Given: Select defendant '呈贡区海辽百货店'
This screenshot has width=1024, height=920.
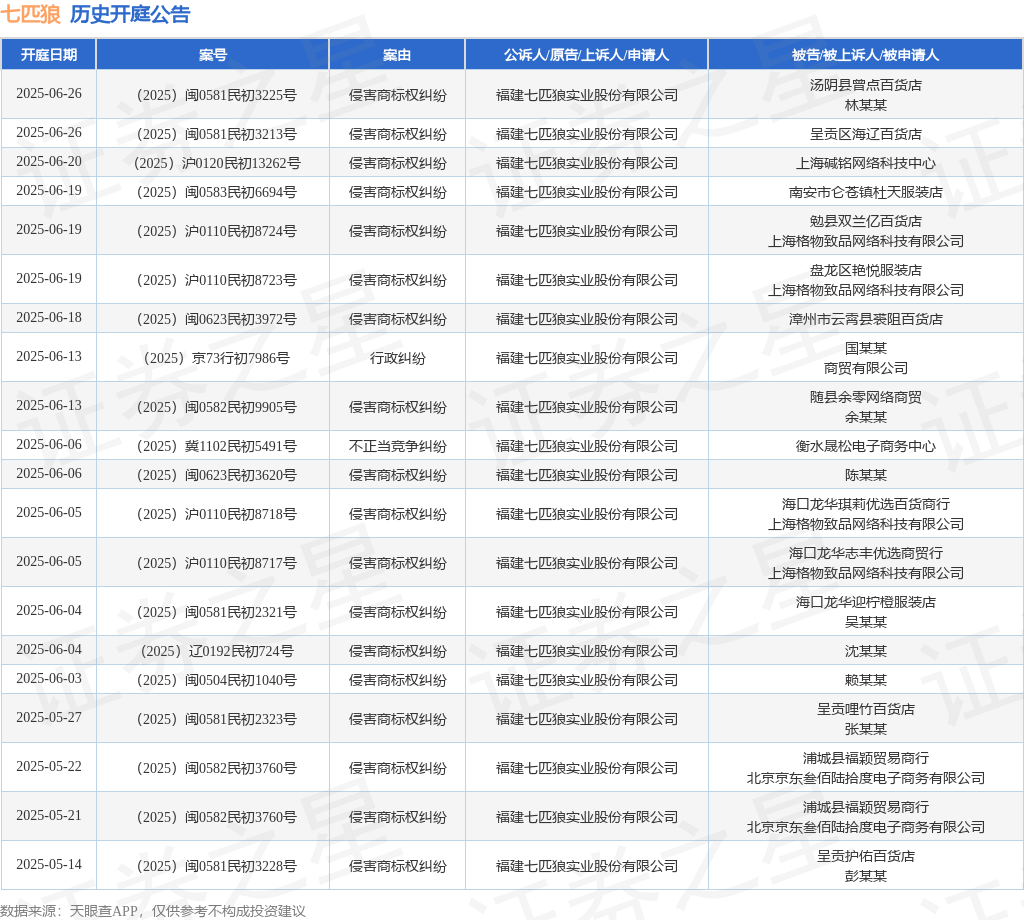Looking at the screenshot, I should (865, 135).
